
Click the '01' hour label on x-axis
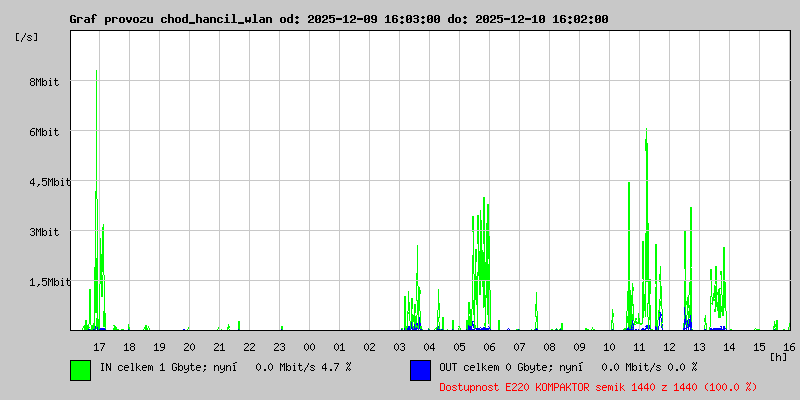point(339,347)
